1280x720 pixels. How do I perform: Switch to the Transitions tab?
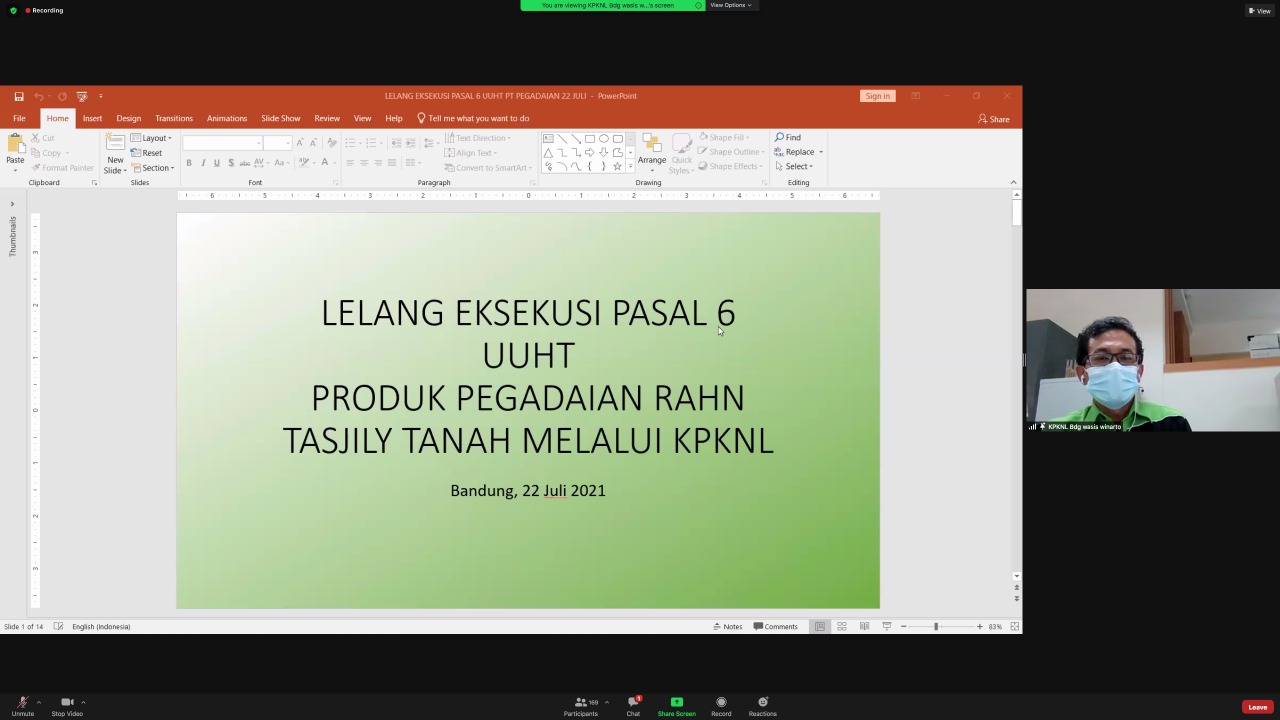coord(174,118)
